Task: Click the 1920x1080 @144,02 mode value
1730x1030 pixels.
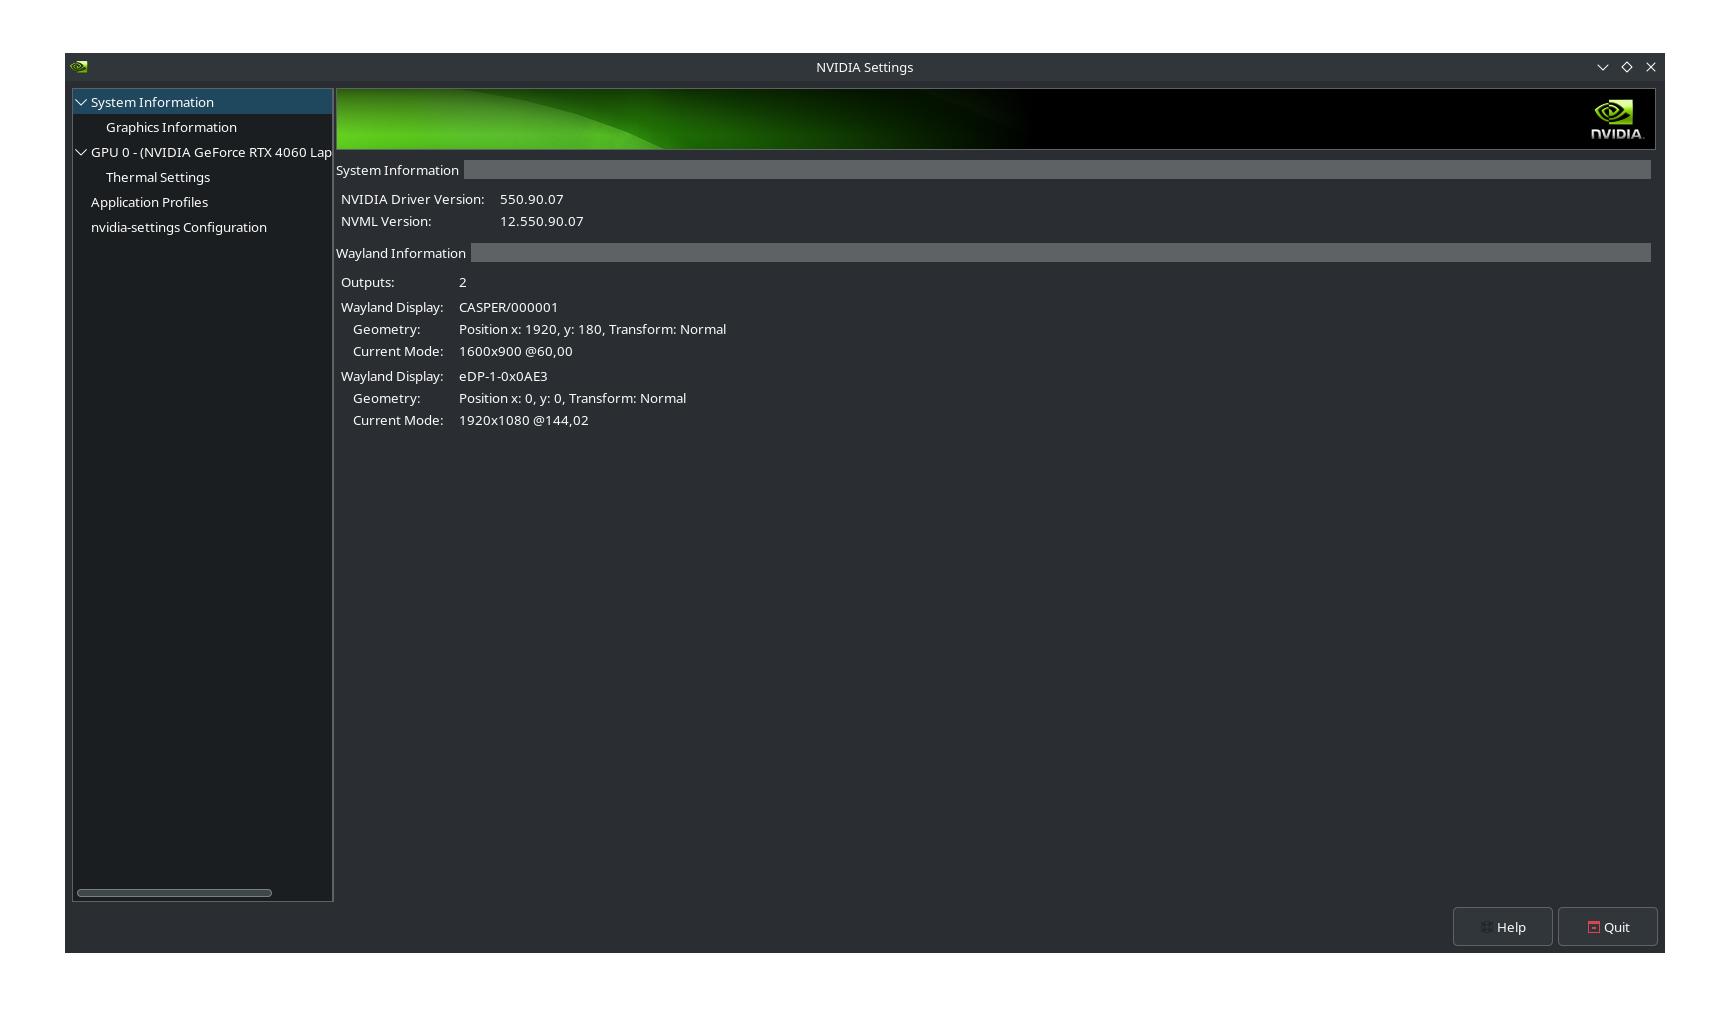Action: point(524,420)
